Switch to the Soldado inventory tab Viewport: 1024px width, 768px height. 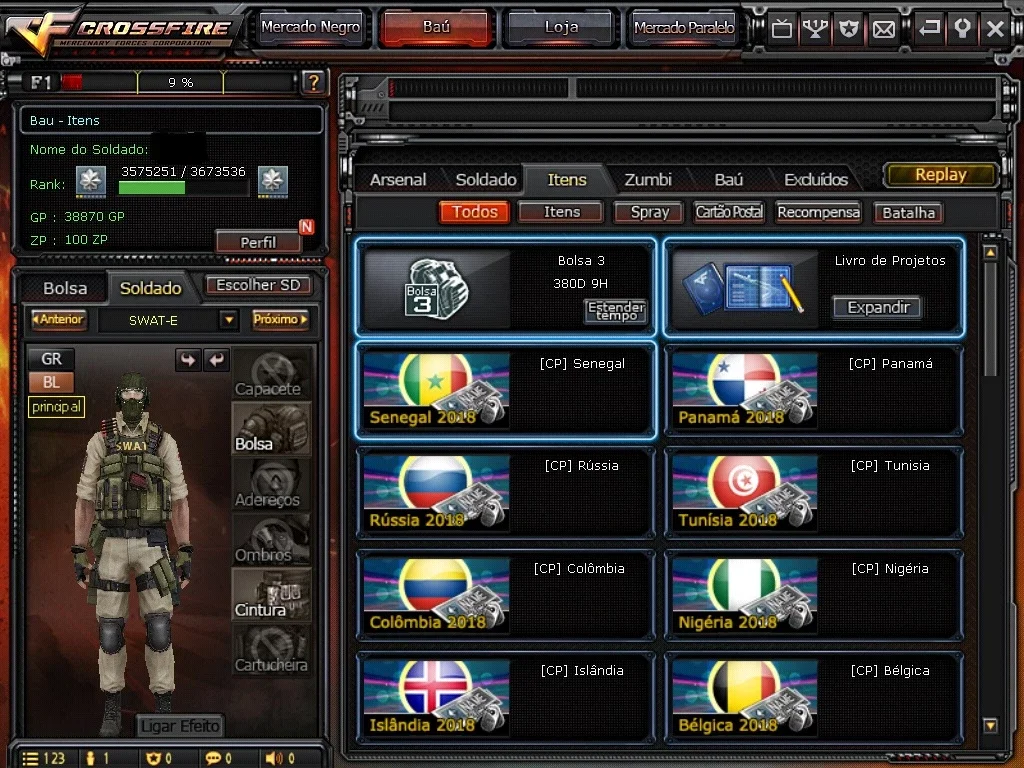[x=486, y=180]
